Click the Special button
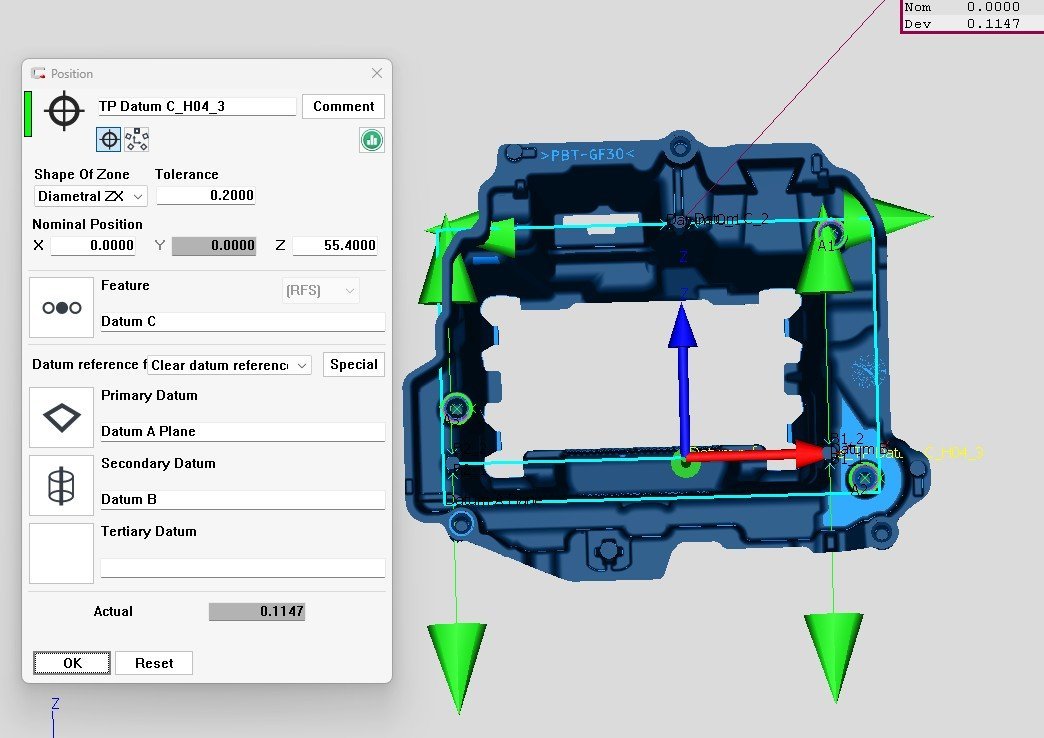 coord(354,364)
